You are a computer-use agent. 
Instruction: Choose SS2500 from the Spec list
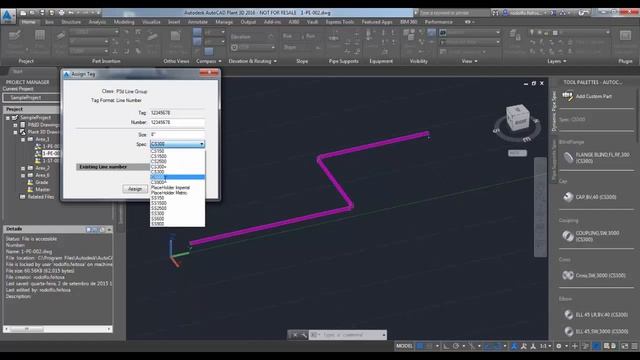pyautogui.click(x=177, y=209)
